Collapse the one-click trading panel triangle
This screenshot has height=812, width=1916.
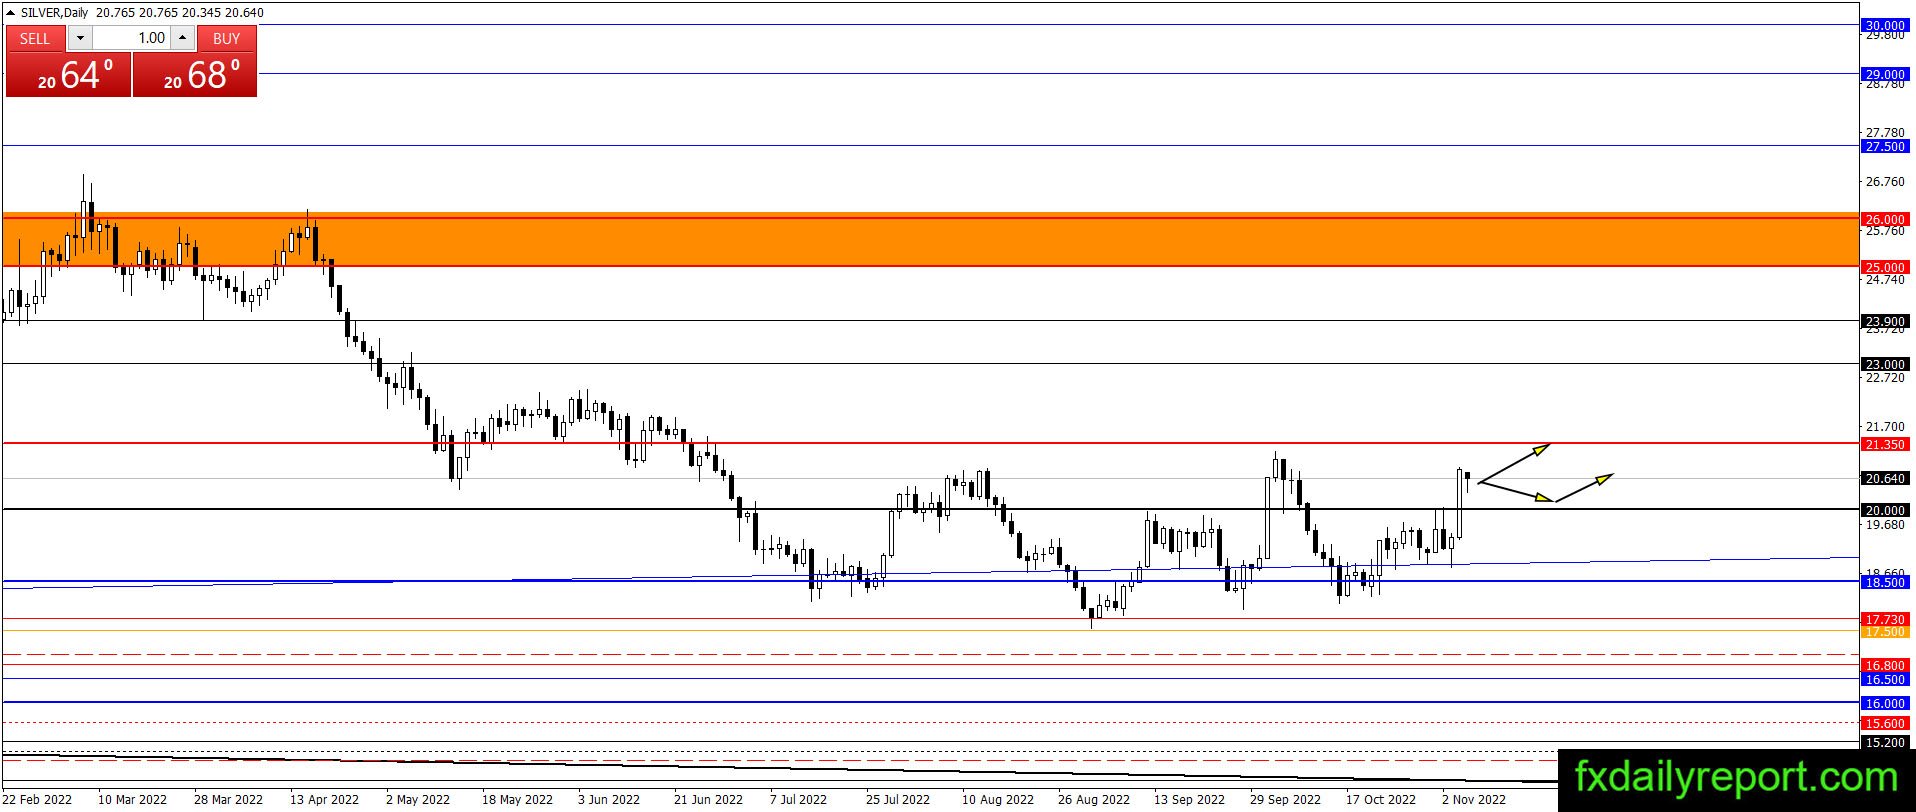(10, 13)
